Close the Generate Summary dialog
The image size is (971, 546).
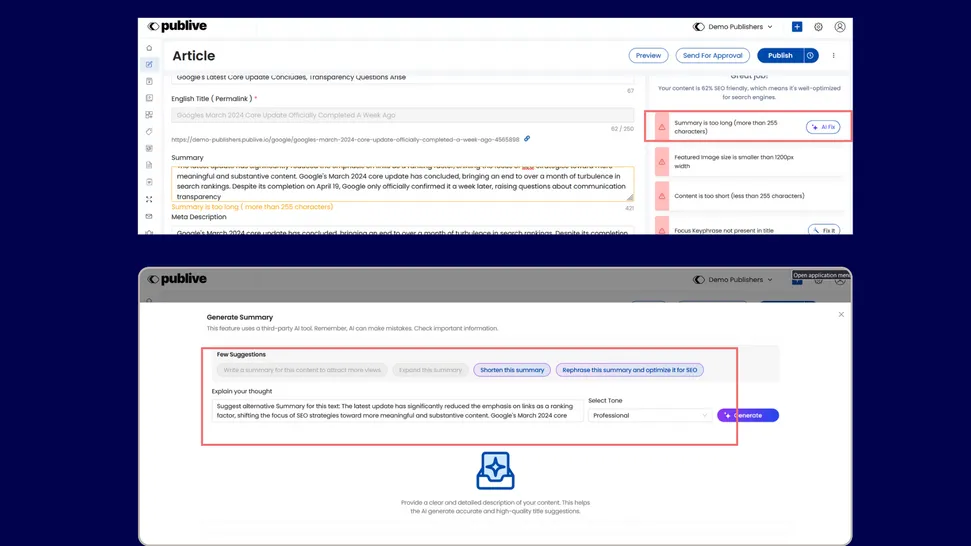tap(841, 315)
